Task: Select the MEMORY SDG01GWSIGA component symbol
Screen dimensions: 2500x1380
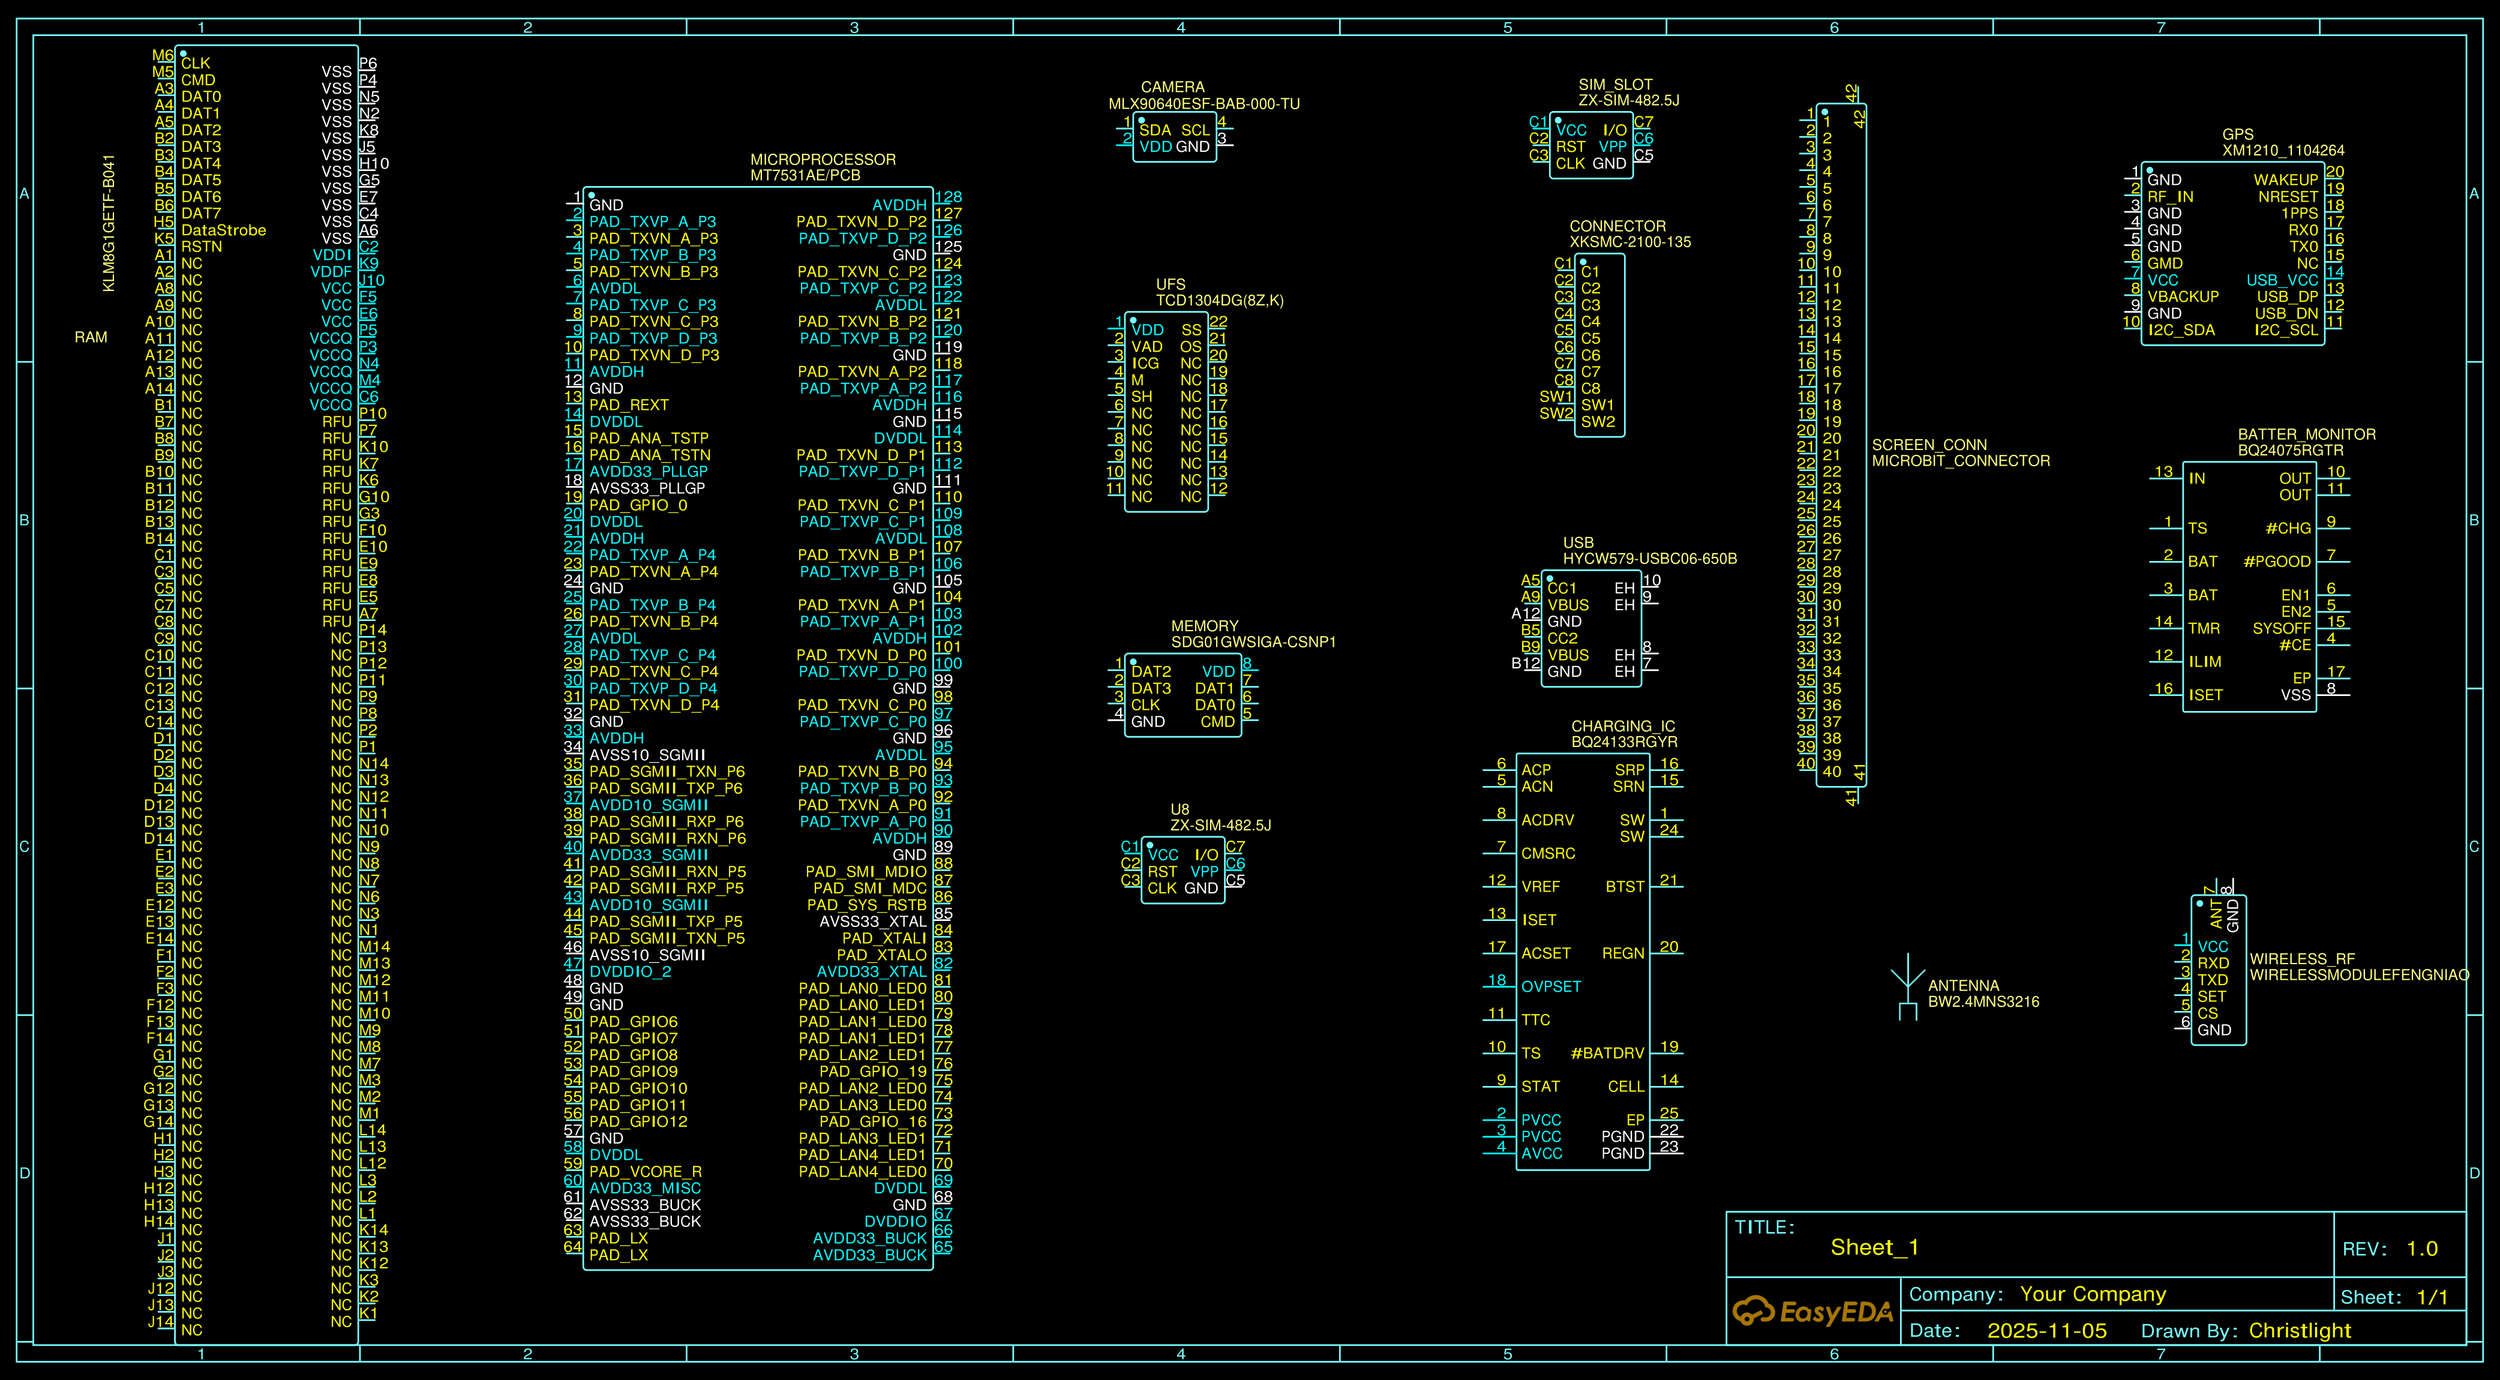Action: (x=1183, y=696)
